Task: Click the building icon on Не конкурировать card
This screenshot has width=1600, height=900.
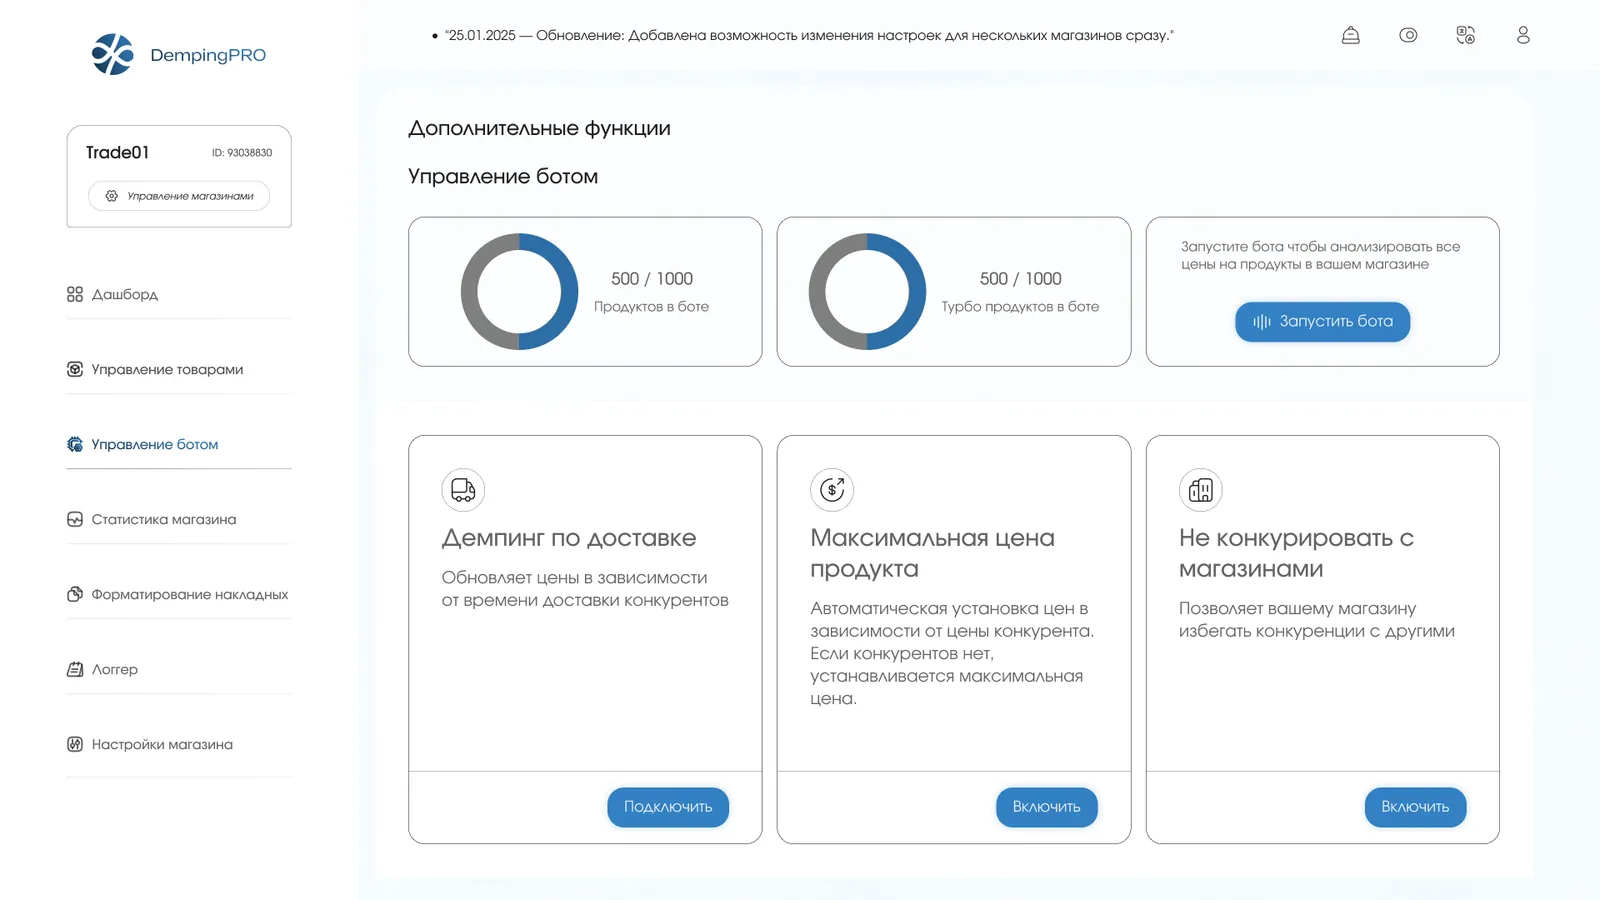Action: pyautogui.click(x=1201, y=490)
